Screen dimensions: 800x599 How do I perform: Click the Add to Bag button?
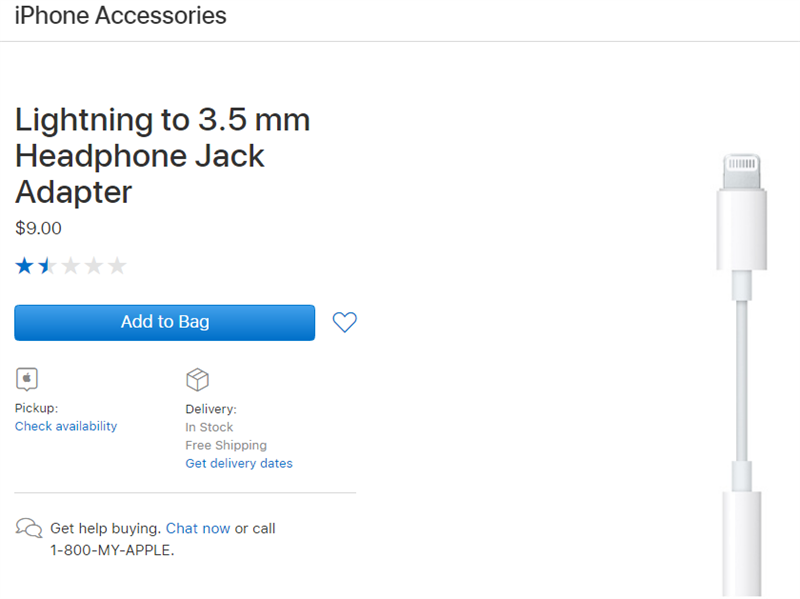point(164,322)
